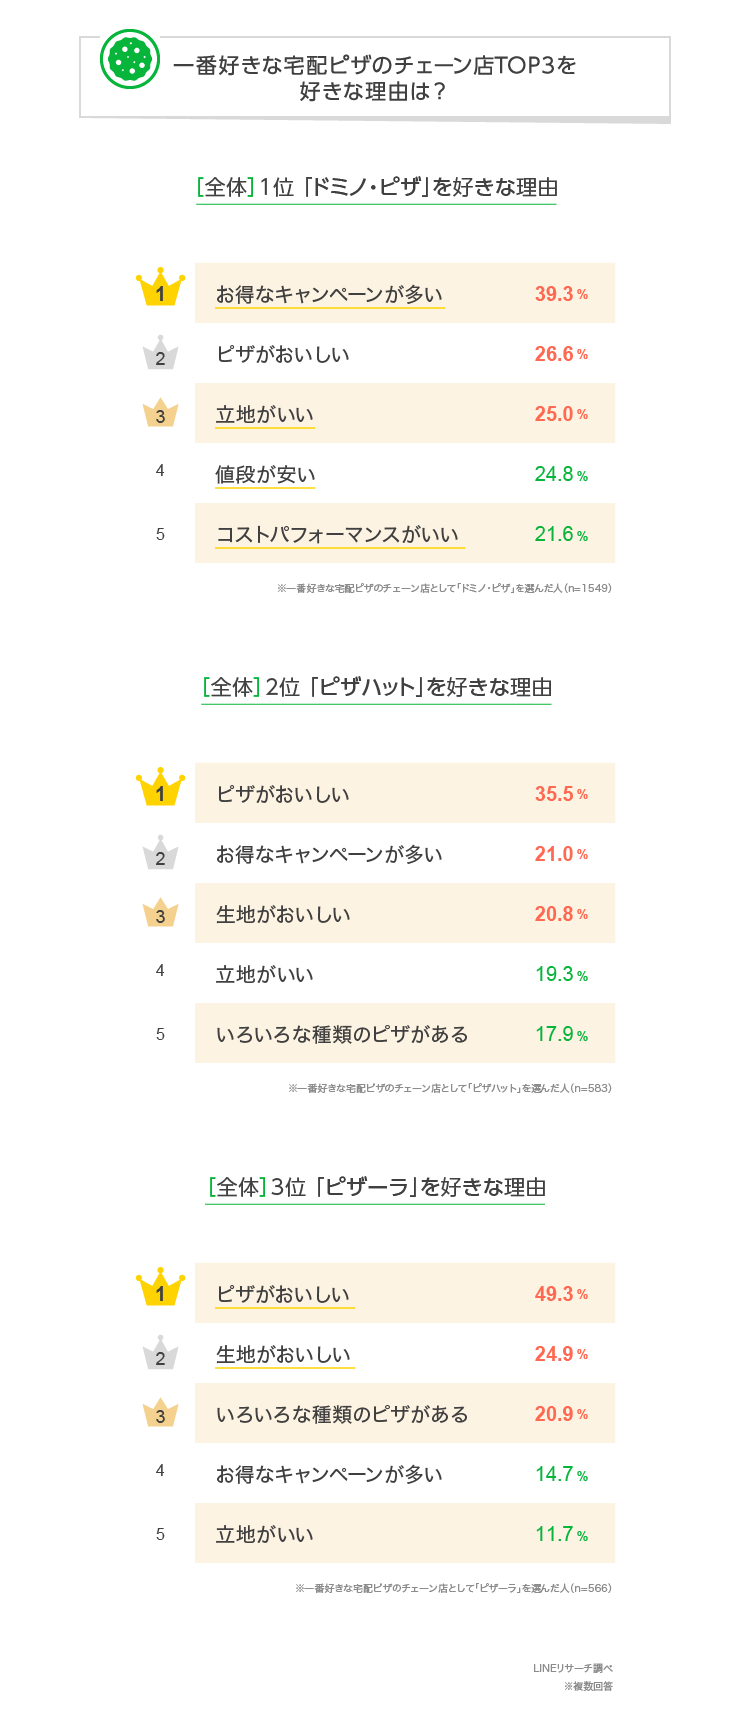Click the green pizza icon in the title
The height and width of the screenshot is (1720, 750).
tap(130, 59)
